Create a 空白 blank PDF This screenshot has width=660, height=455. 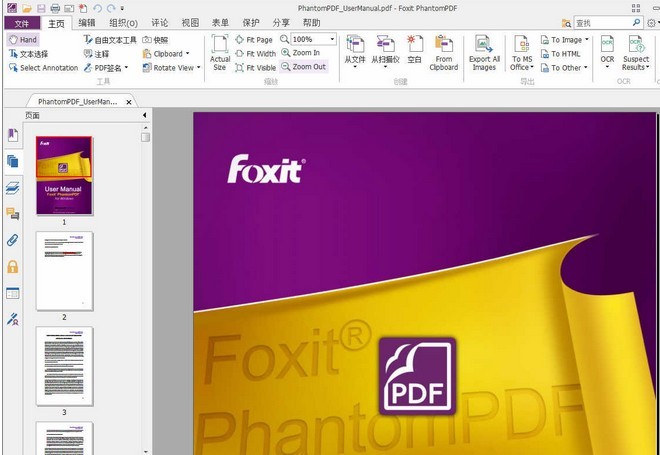pos(414,51)
